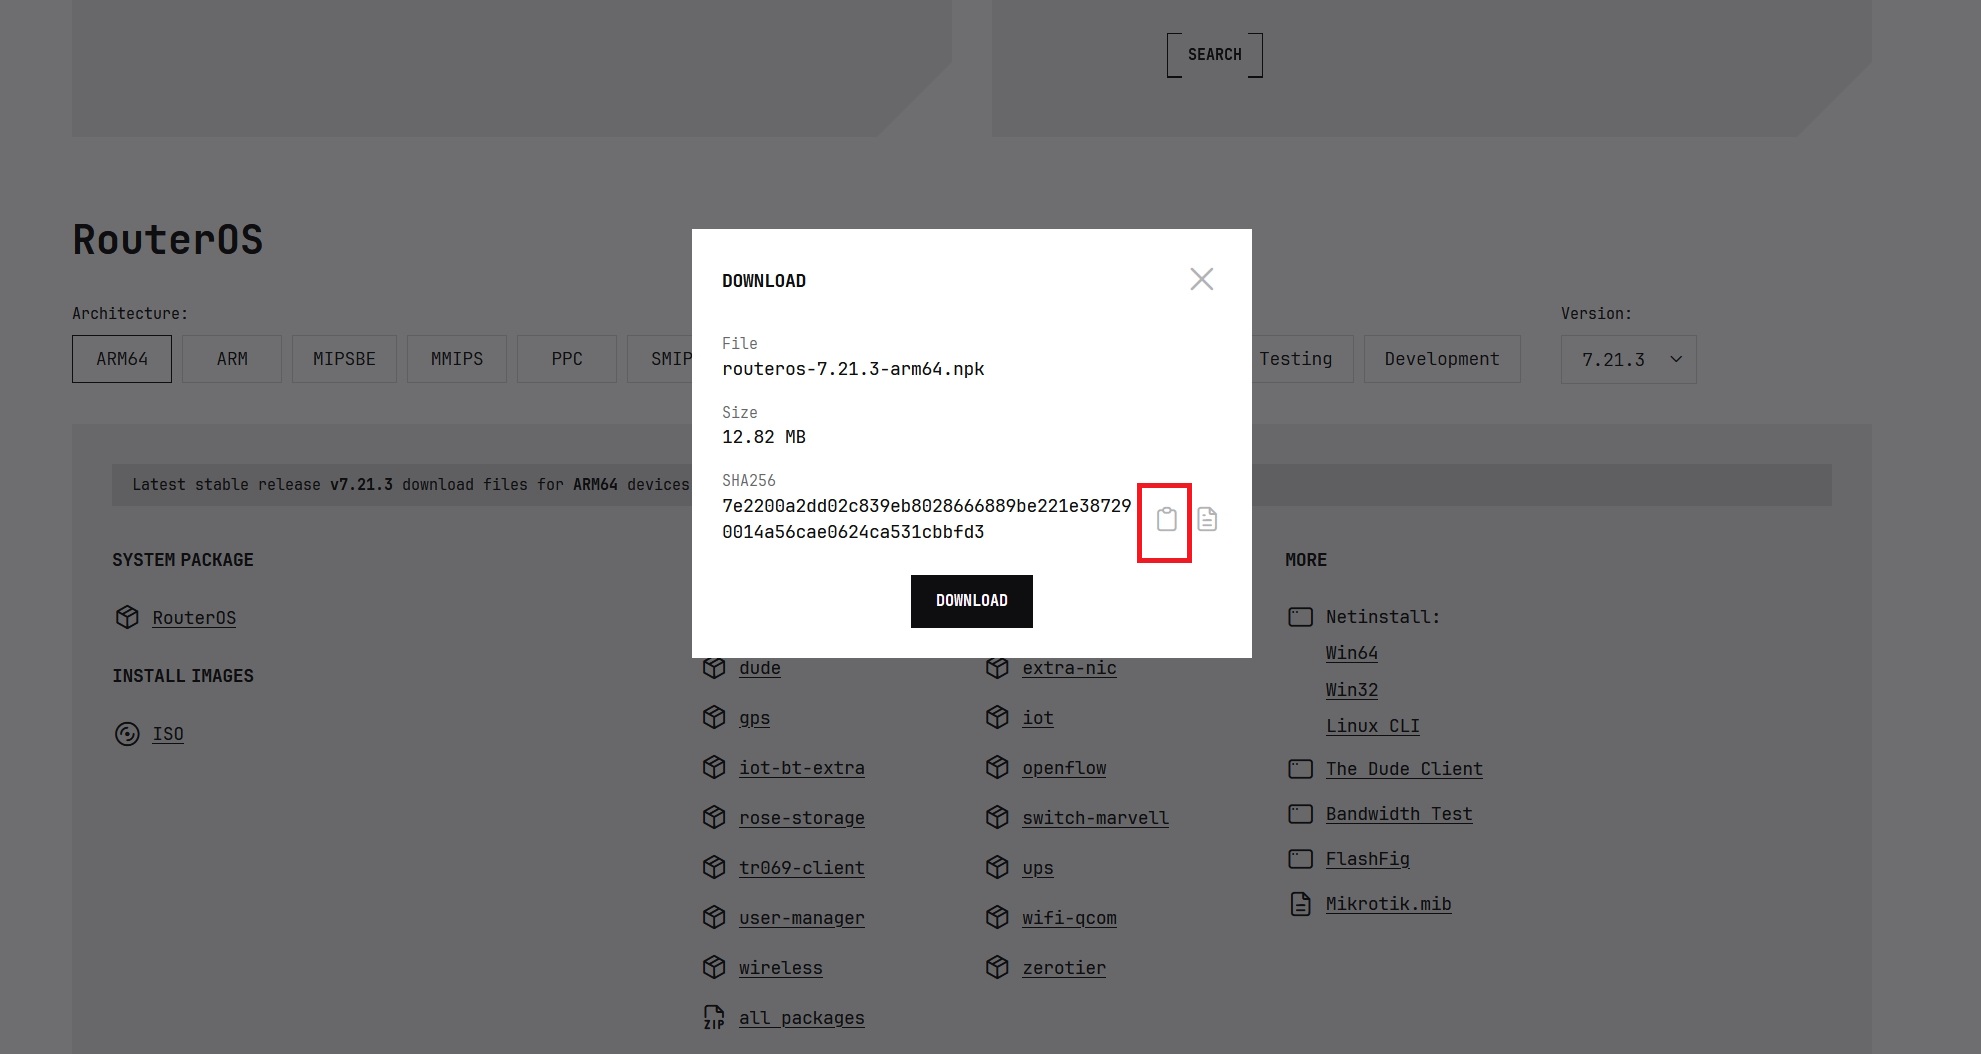Viewport: 1981px width, 1054px height.
Task: Click the FlashFig window icon
Action: 1300,859
